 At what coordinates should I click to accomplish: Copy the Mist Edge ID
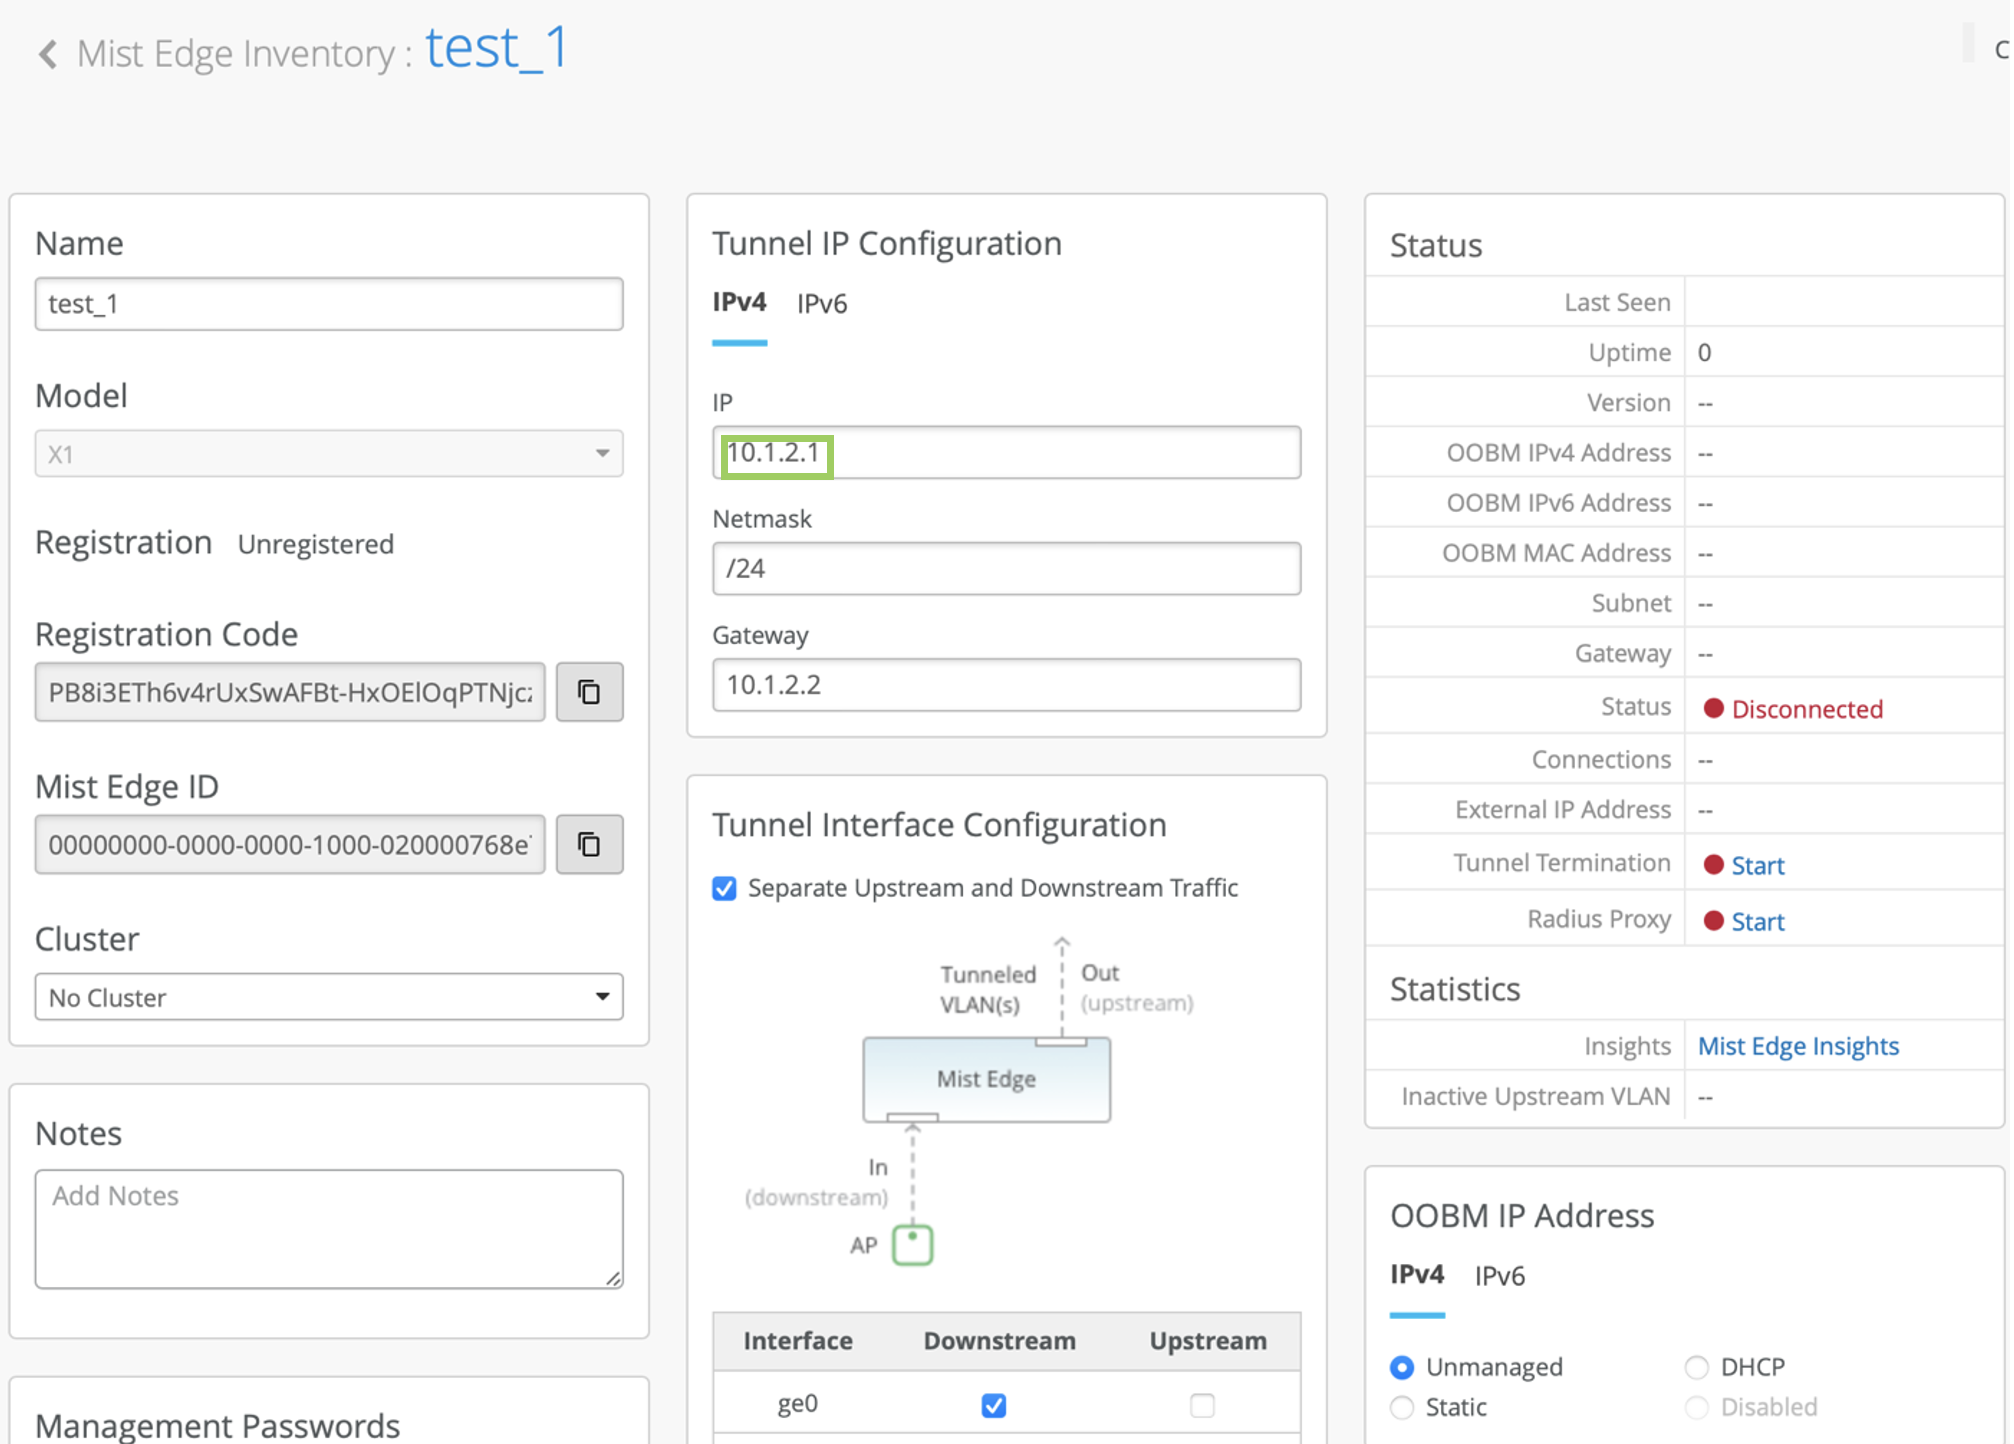point(589,845)
